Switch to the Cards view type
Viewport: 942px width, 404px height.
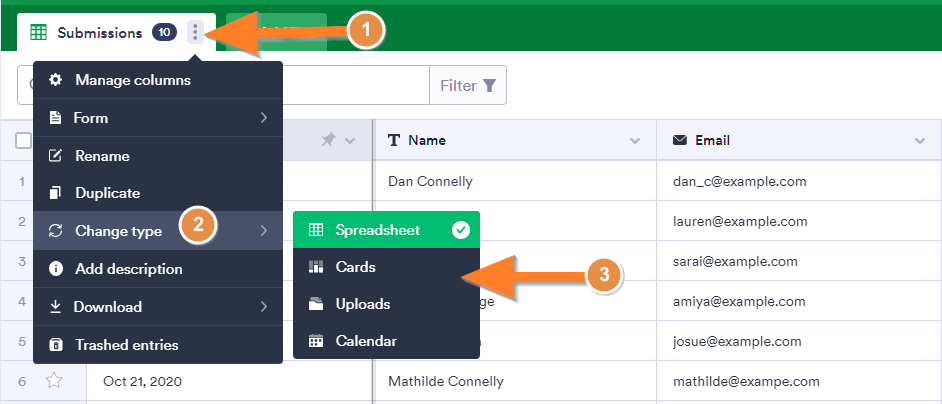coord(356,267)
